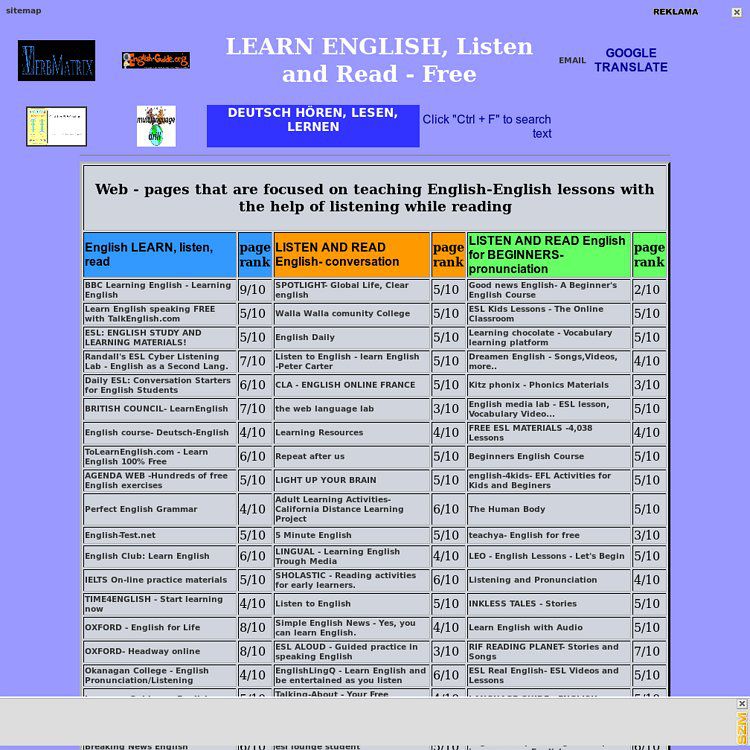The width and height of the screenshot is (750, 750).
Task: Open the VerbMatrix logo image
Action: point(56,60)
